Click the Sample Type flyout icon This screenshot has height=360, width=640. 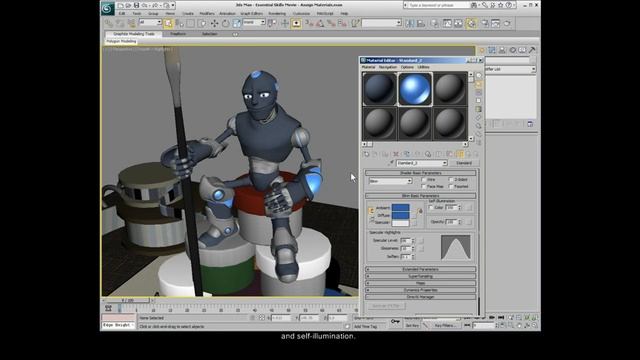[x=479, y=76]
